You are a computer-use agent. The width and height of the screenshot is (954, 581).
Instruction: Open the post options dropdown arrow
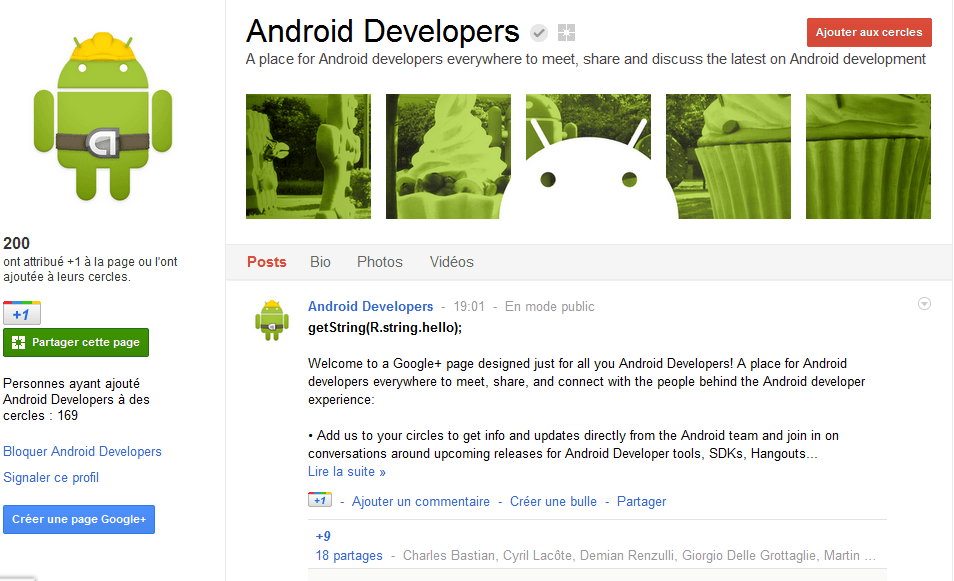(x=924, y=304)
